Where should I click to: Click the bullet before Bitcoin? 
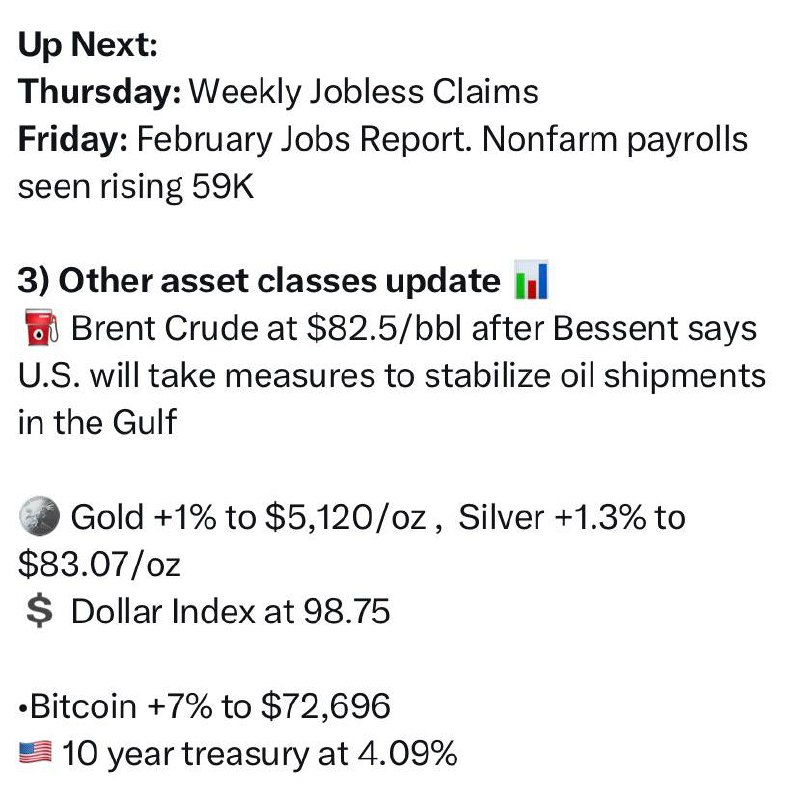[23, 709]
